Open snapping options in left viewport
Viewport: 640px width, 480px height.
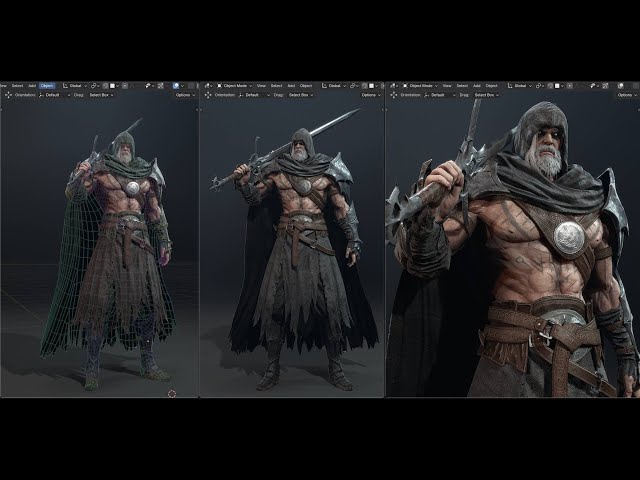[114, 86]
